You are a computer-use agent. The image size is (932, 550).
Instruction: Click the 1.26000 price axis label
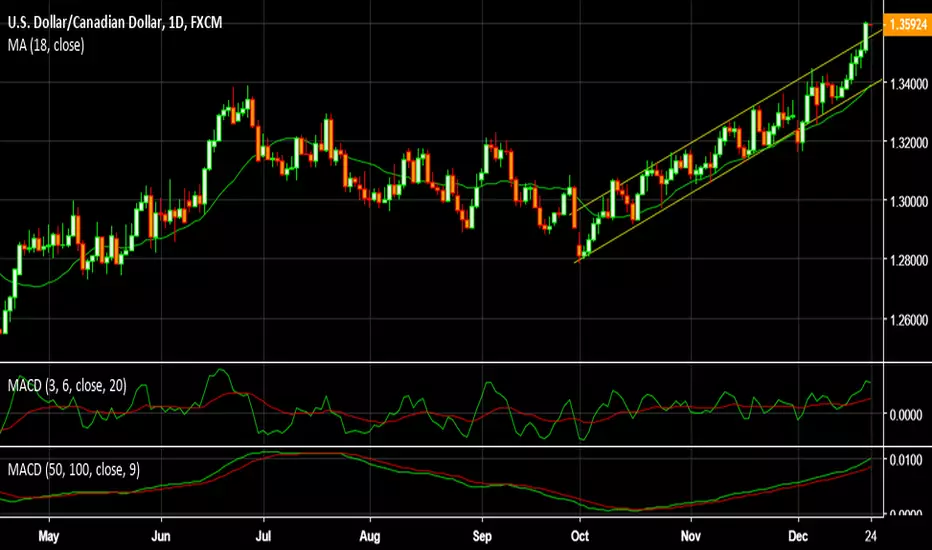click(x=908, y=320)
